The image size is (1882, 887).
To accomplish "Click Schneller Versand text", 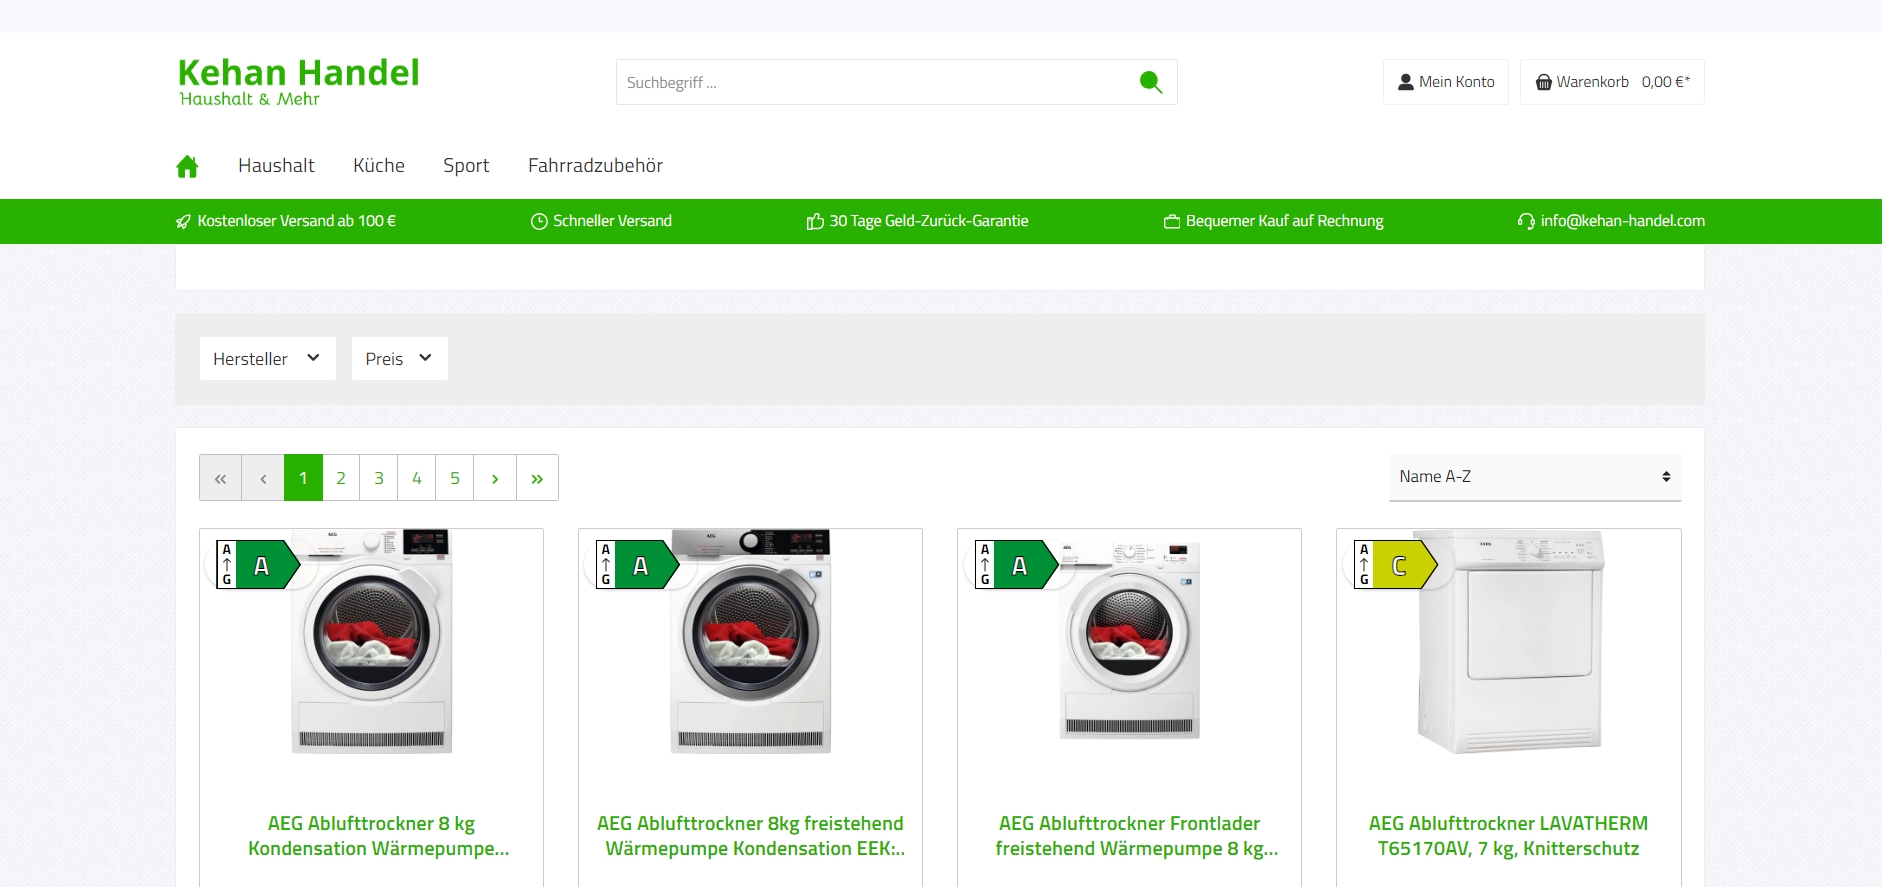I will click(612, 221).
